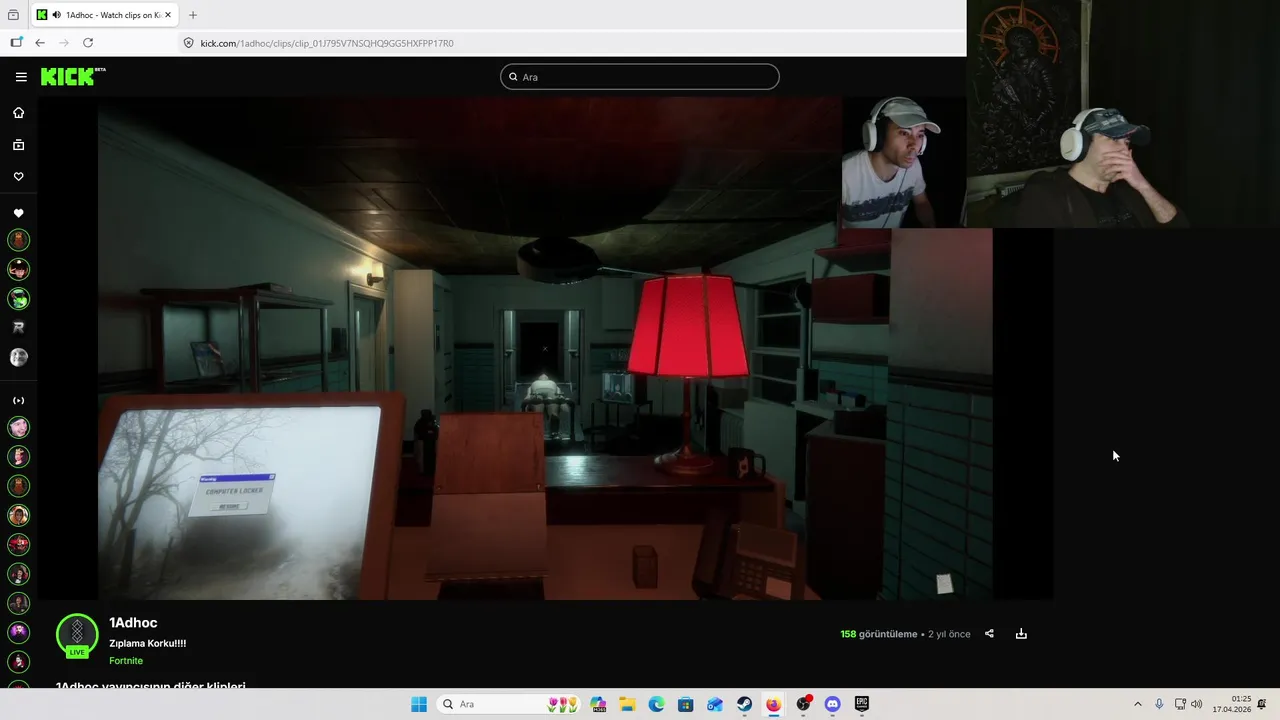Image resolution: width=1280 pixels, height=720 pixels.
Task: Open Discord from the taskbar
Action: click(832, 704)
